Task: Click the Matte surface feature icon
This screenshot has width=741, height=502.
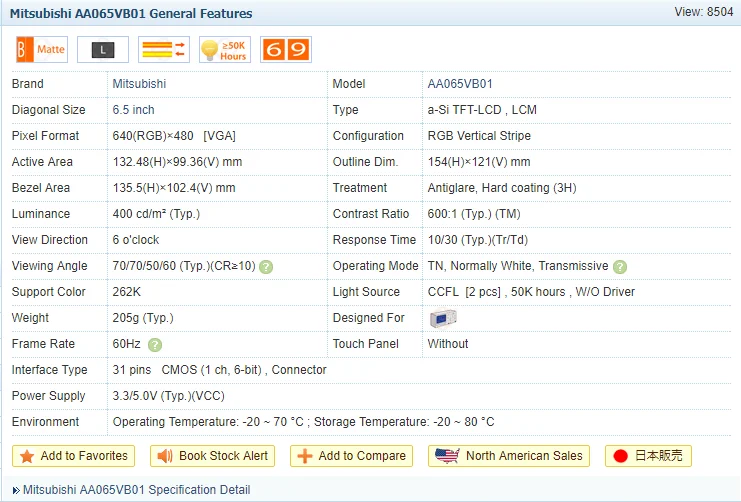Action: click(42, 49)
